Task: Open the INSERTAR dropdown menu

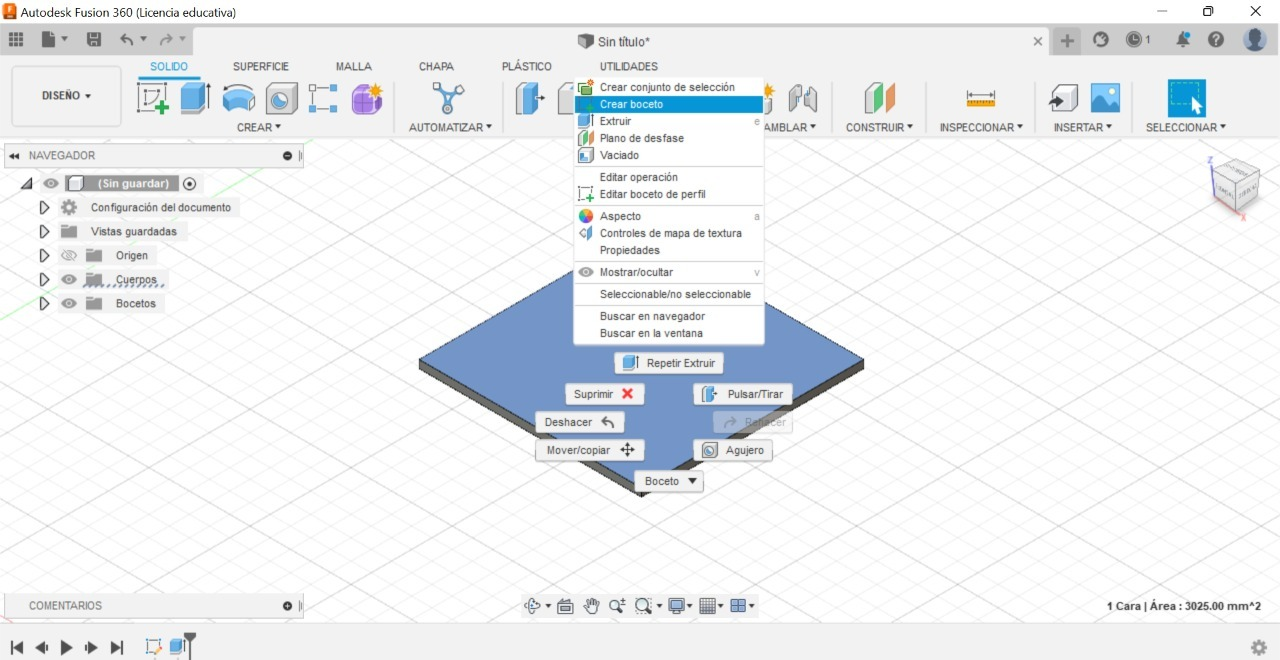Action: coord(1082,127)
